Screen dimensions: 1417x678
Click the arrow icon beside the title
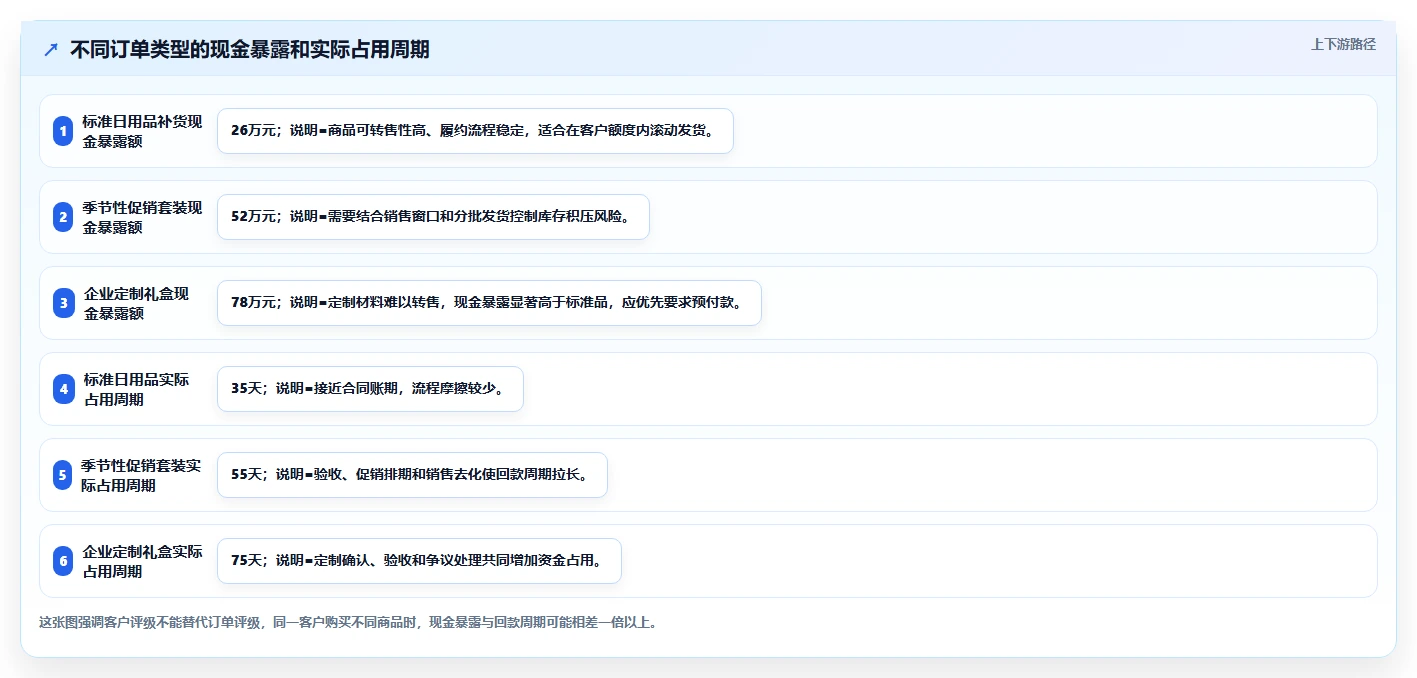(x=51, y=50)
